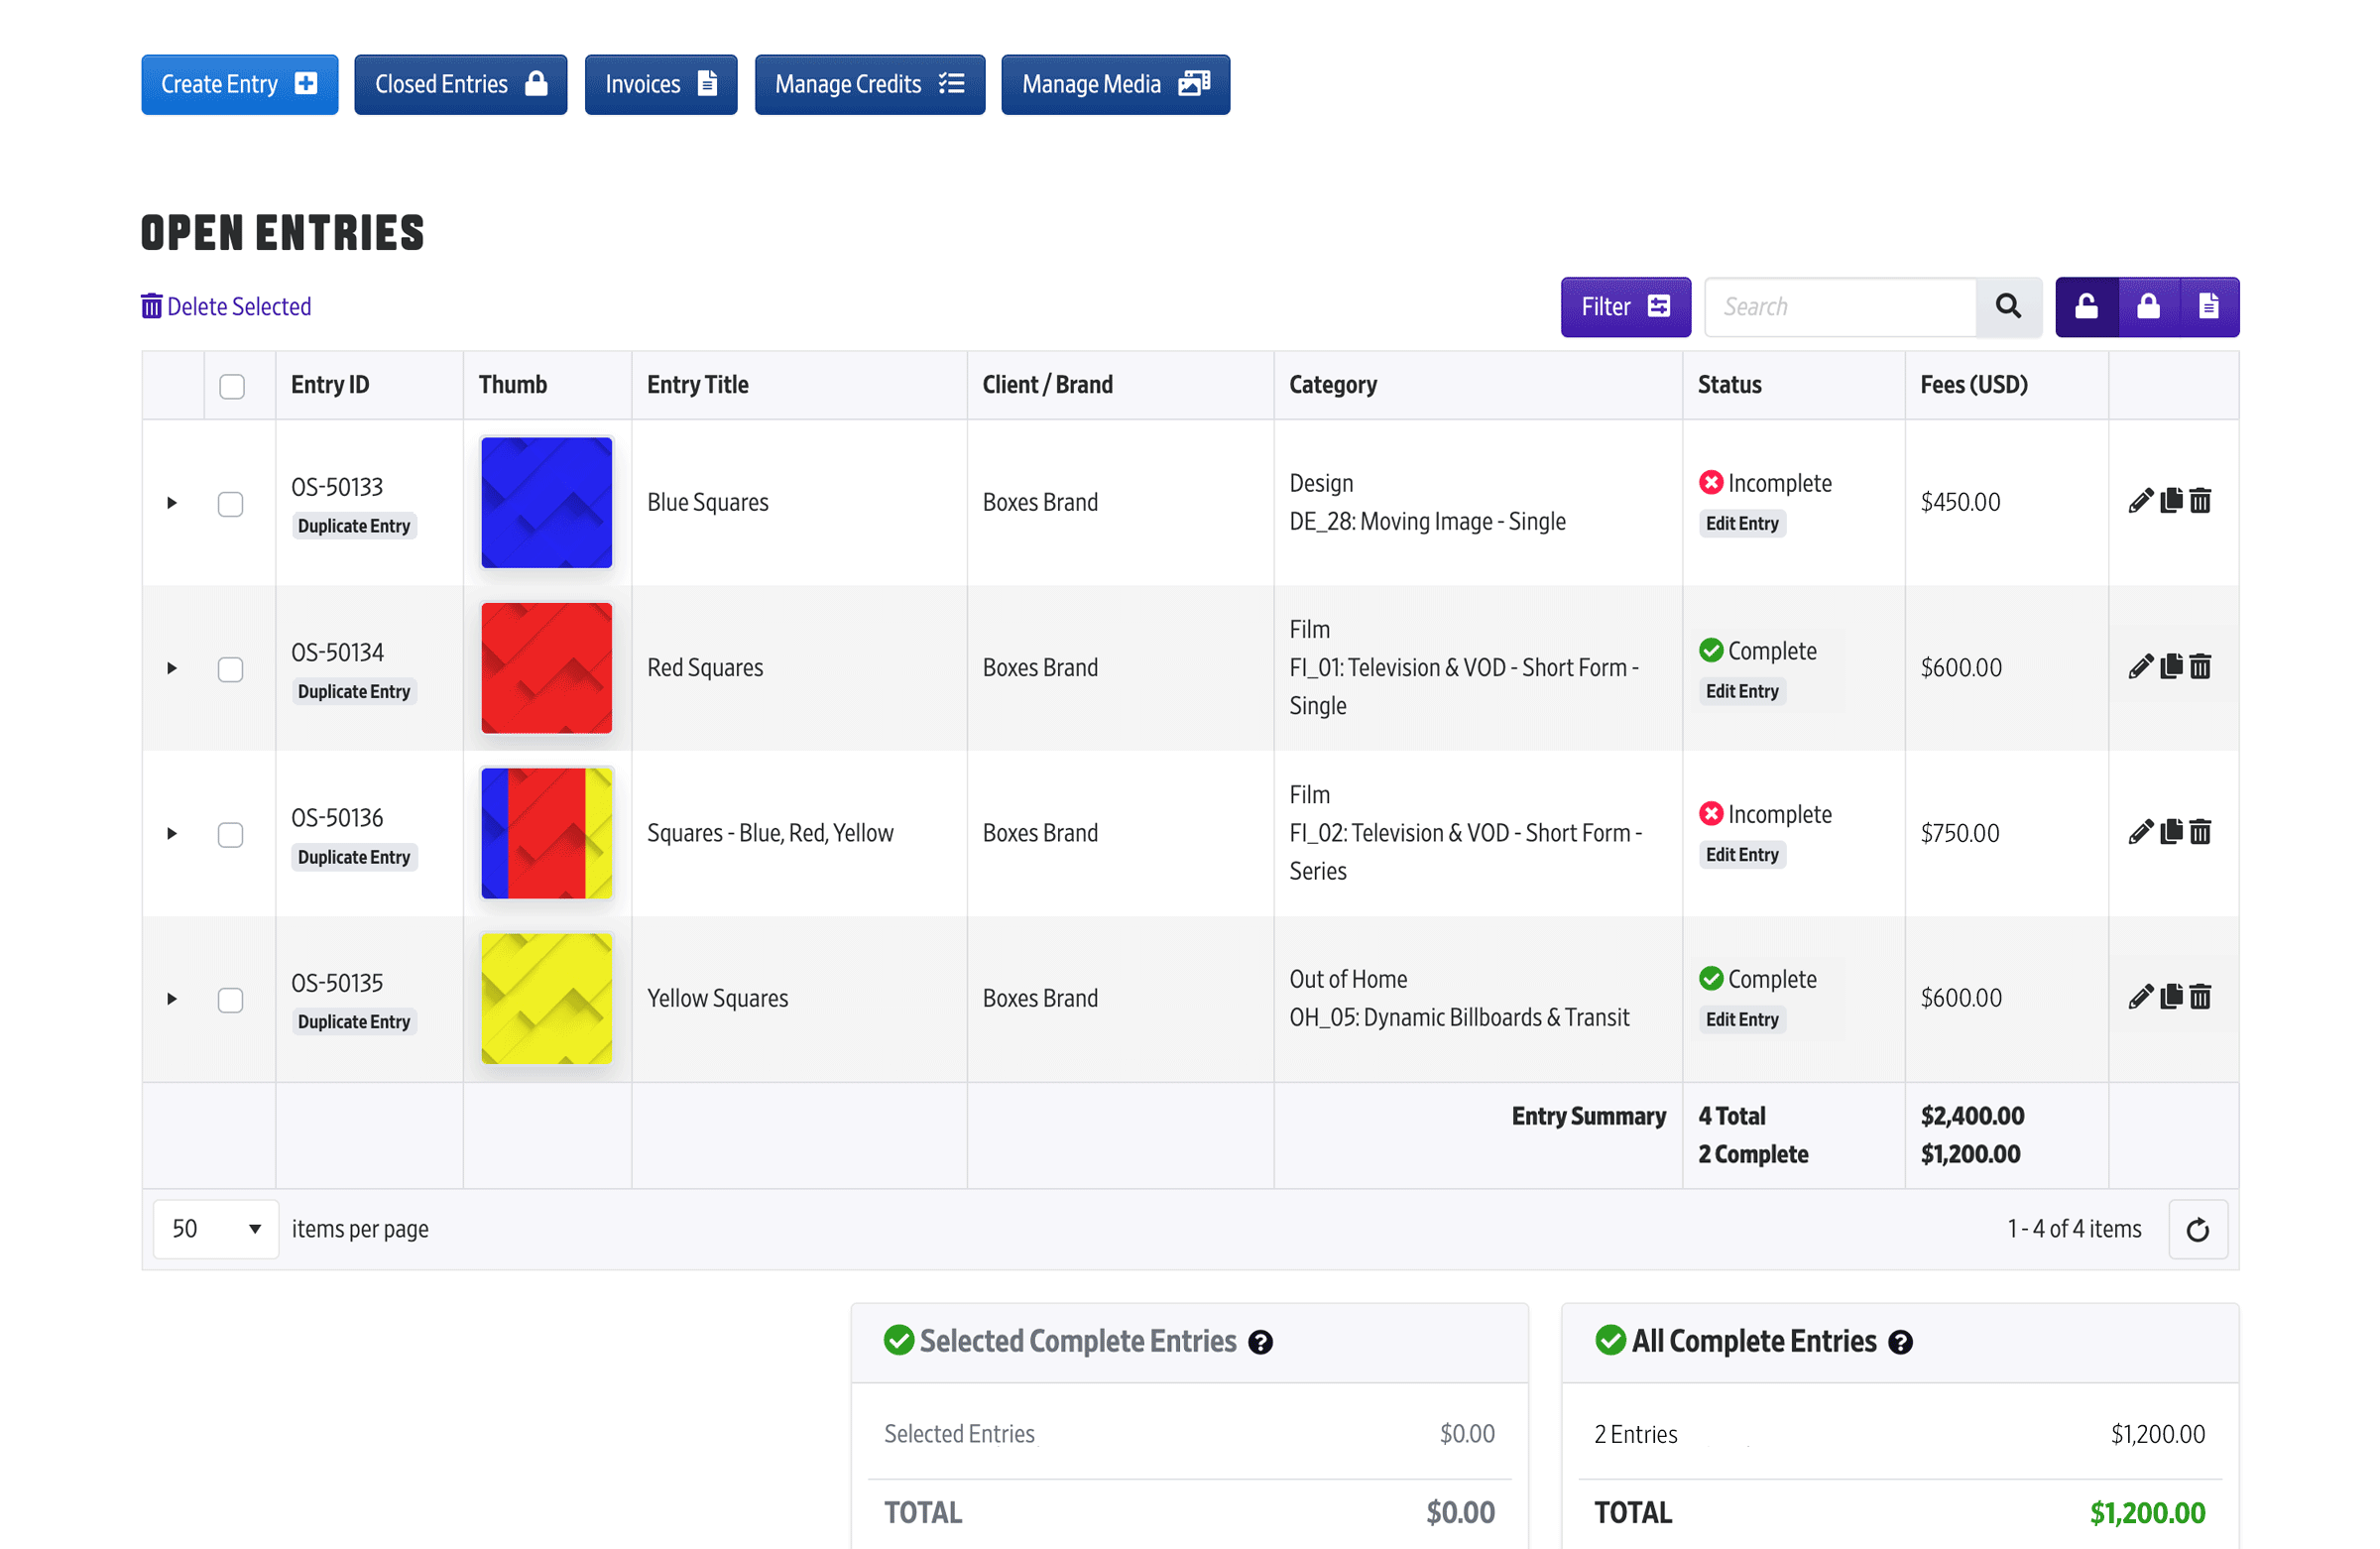This screenshot has height=1549, width=2380.
Task: Click the magnifying glass search icon
Action: click(2008, 307)
